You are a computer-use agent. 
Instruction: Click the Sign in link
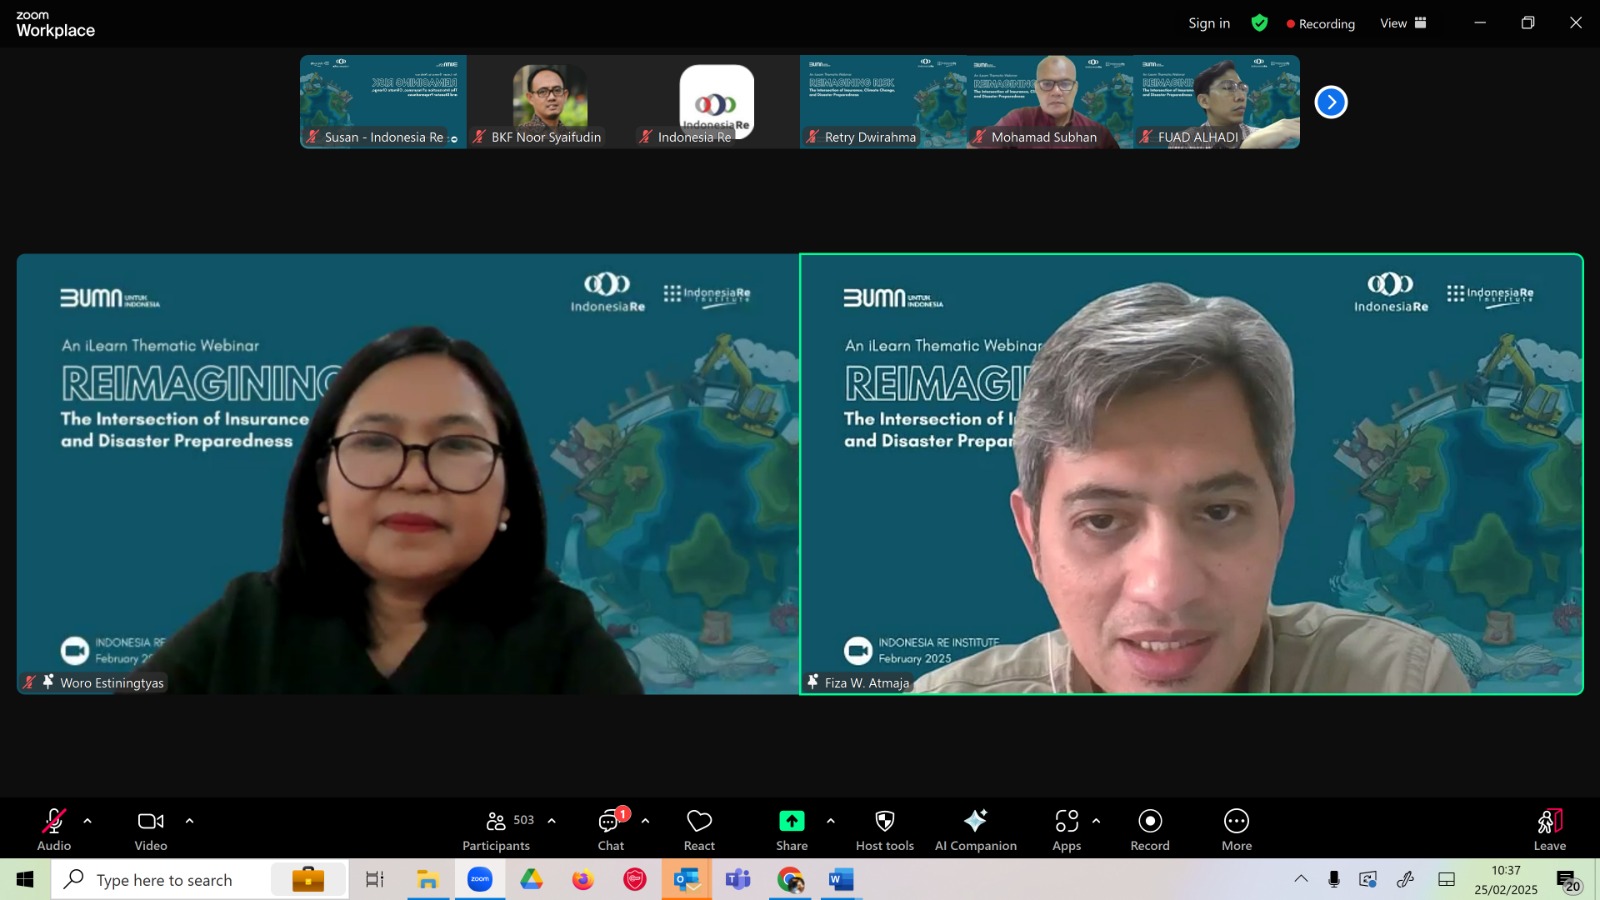tap(1209, 23)
